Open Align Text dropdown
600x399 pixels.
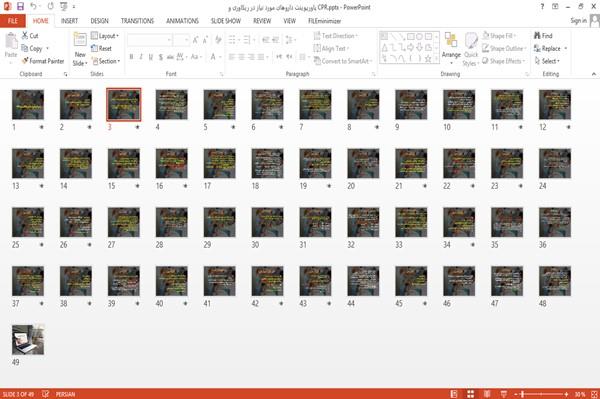point(331,48)
